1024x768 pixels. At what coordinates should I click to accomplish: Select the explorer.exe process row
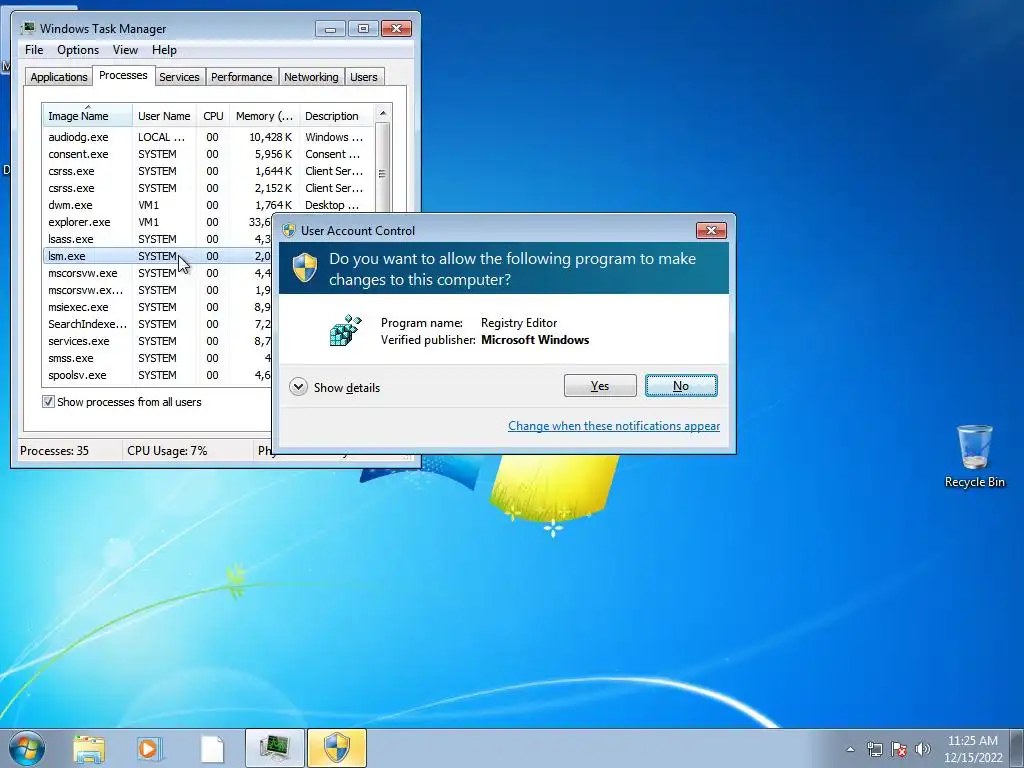(x=157, y=222)
